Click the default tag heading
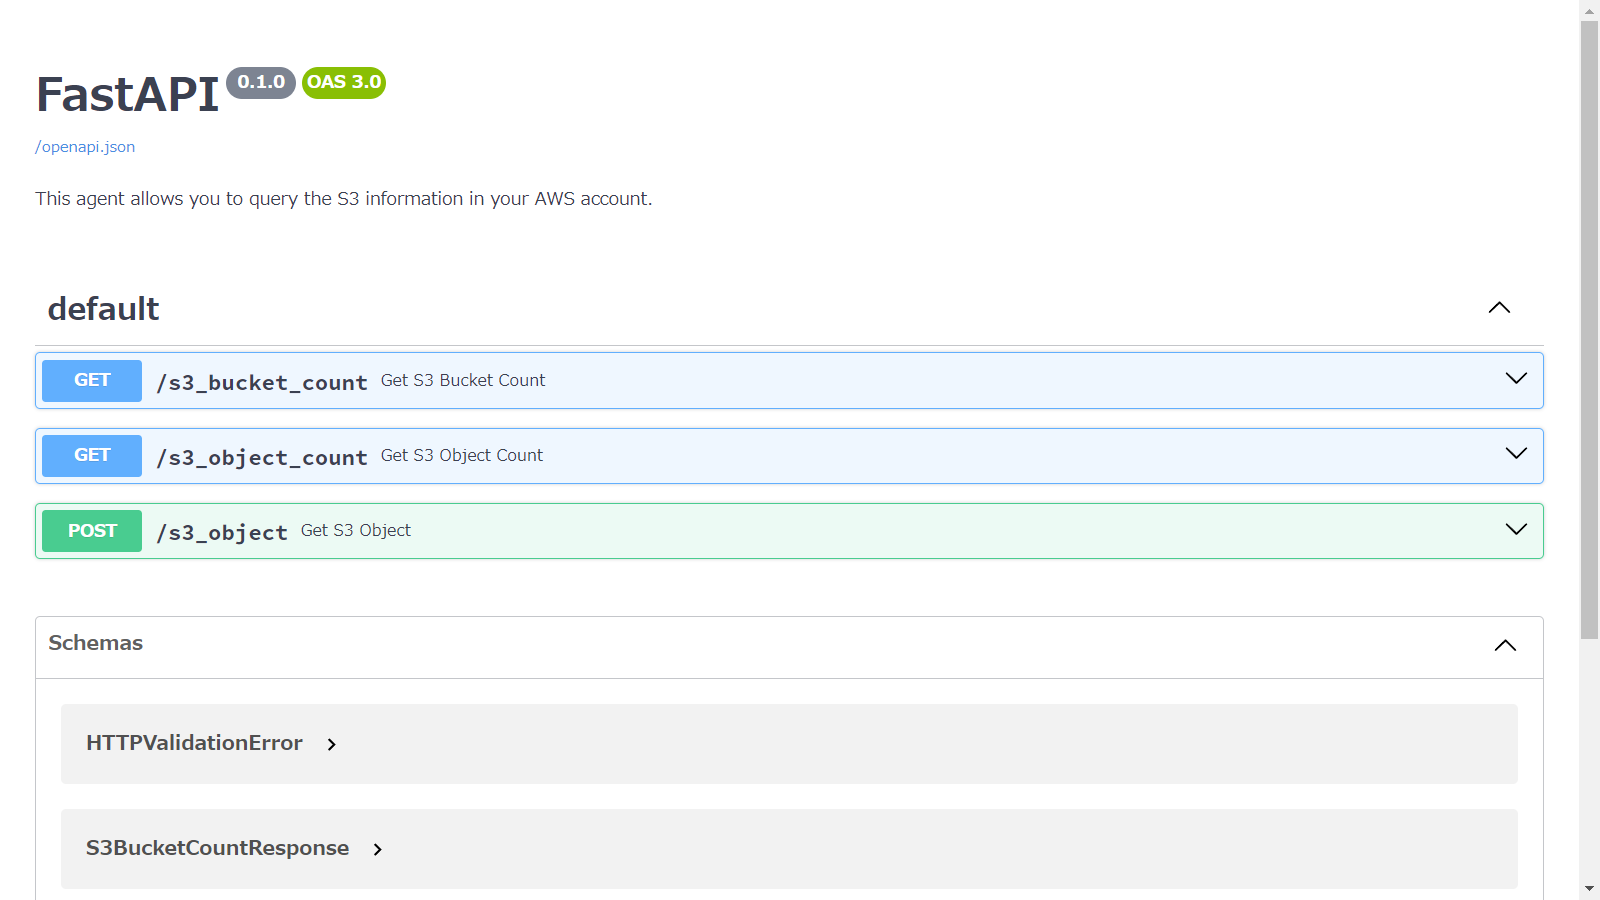1600x900 pixels. coord(104,309)
